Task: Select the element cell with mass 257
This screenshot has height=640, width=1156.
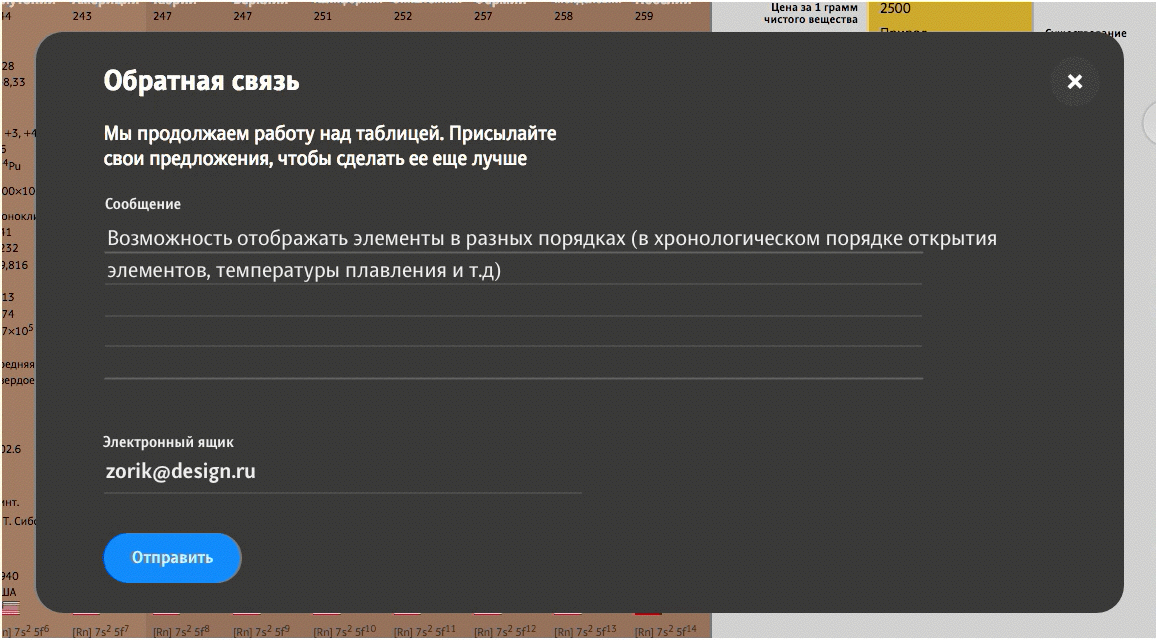Action: 483,14
